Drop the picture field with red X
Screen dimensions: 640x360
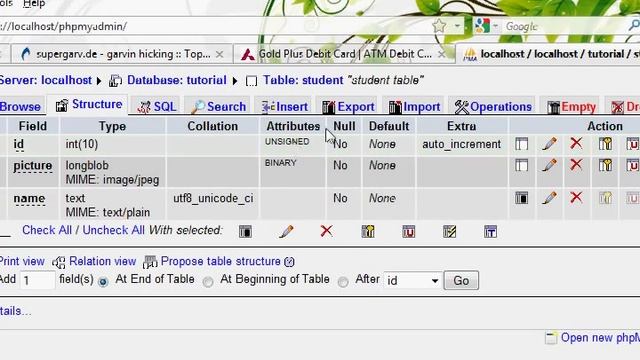576,164
